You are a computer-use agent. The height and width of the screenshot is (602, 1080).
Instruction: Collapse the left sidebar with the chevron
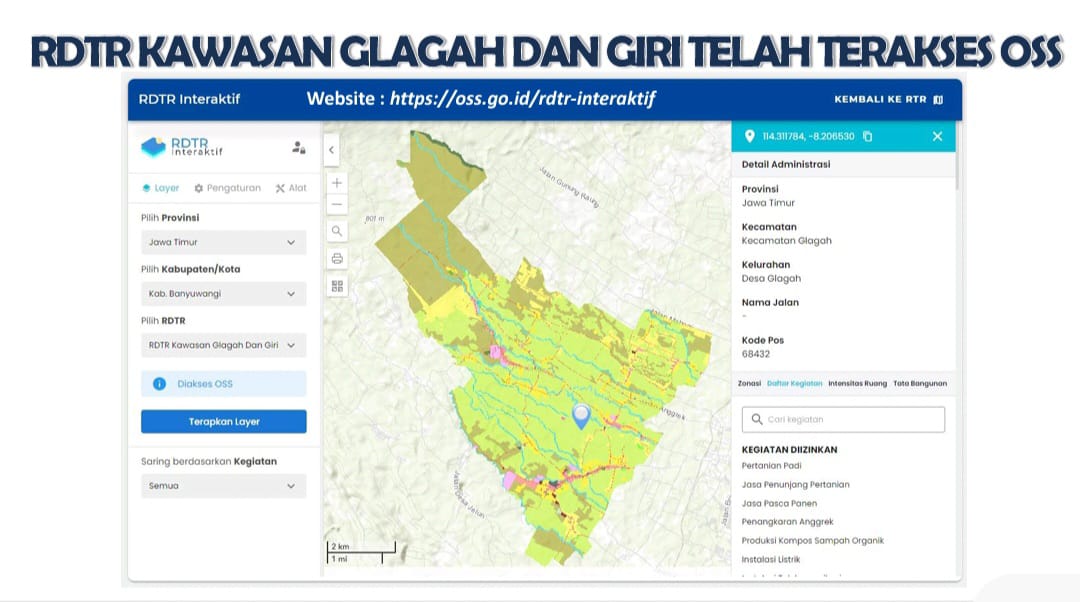331,150
